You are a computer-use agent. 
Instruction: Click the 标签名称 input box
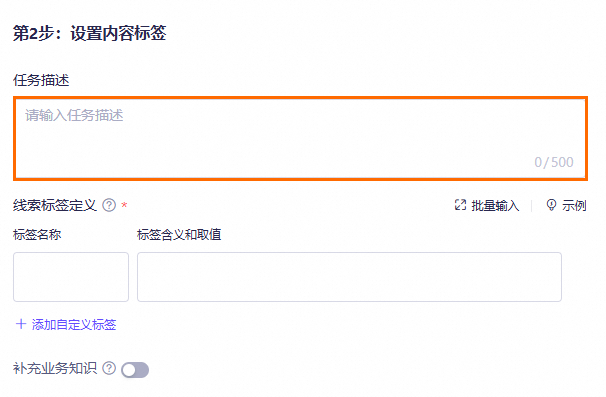click(71, 277)
